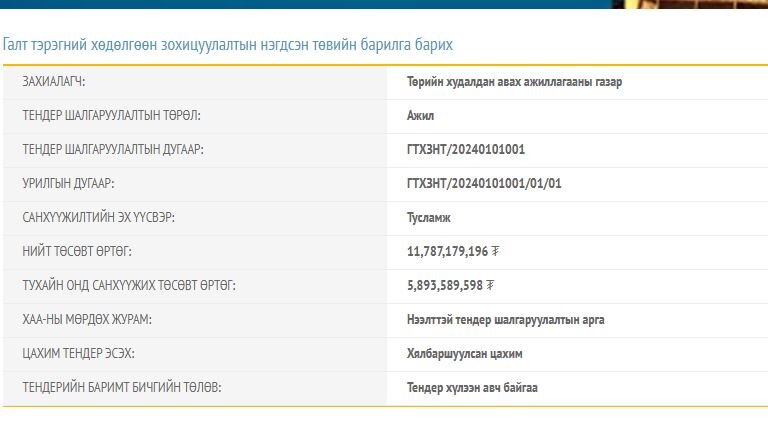Click Төрийн худалдан авах ажиллагааны газар value

tap(514, 82)
